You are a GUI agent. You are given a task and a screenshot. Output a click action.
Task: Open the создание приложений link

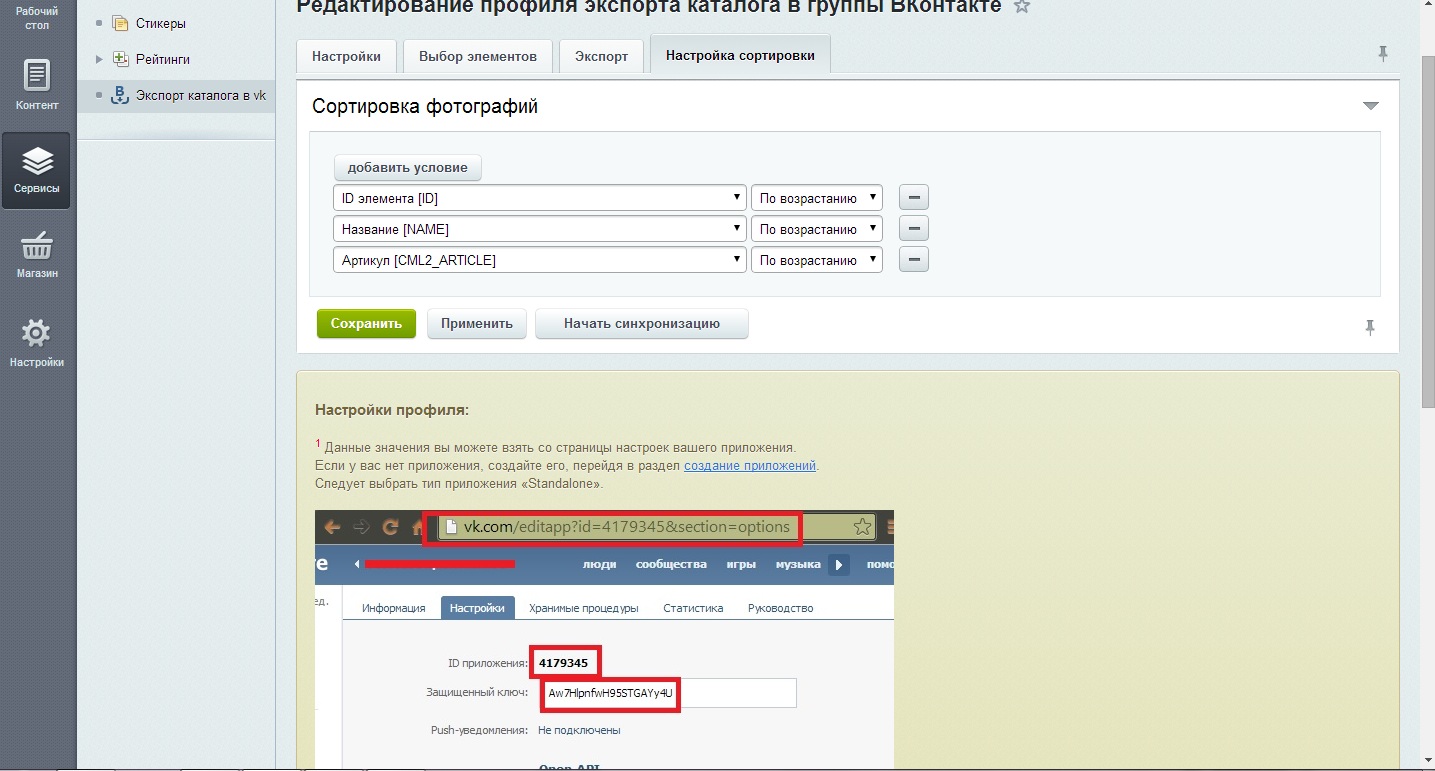750,464
